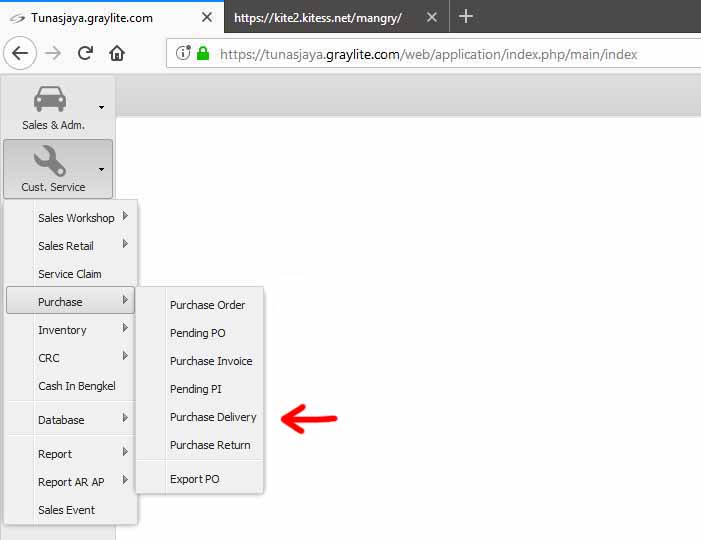Go to browser home page icon

point(117,54)
